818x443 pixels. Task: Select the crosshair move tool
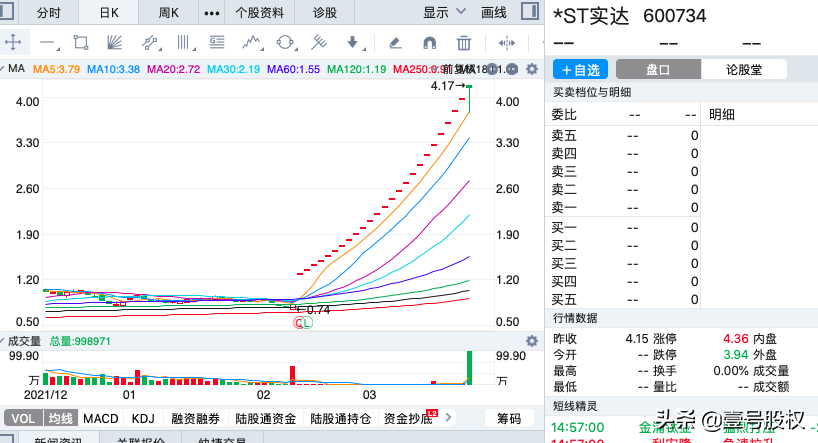pyautogui.click(x=13, y=42)
